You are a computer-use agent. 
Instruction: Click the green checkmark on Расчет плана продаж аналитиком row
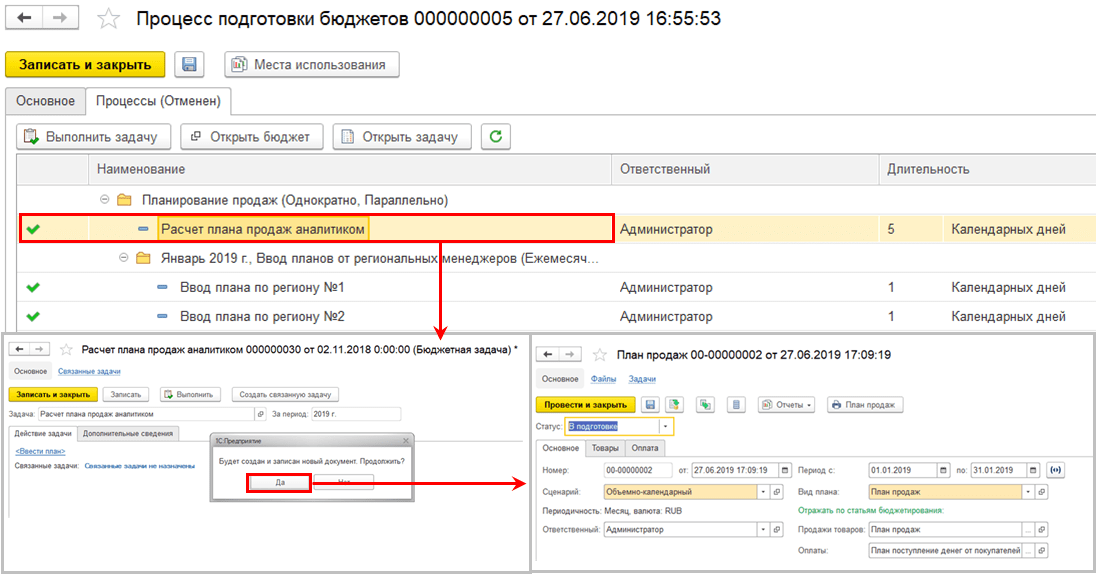coord(33,229)
